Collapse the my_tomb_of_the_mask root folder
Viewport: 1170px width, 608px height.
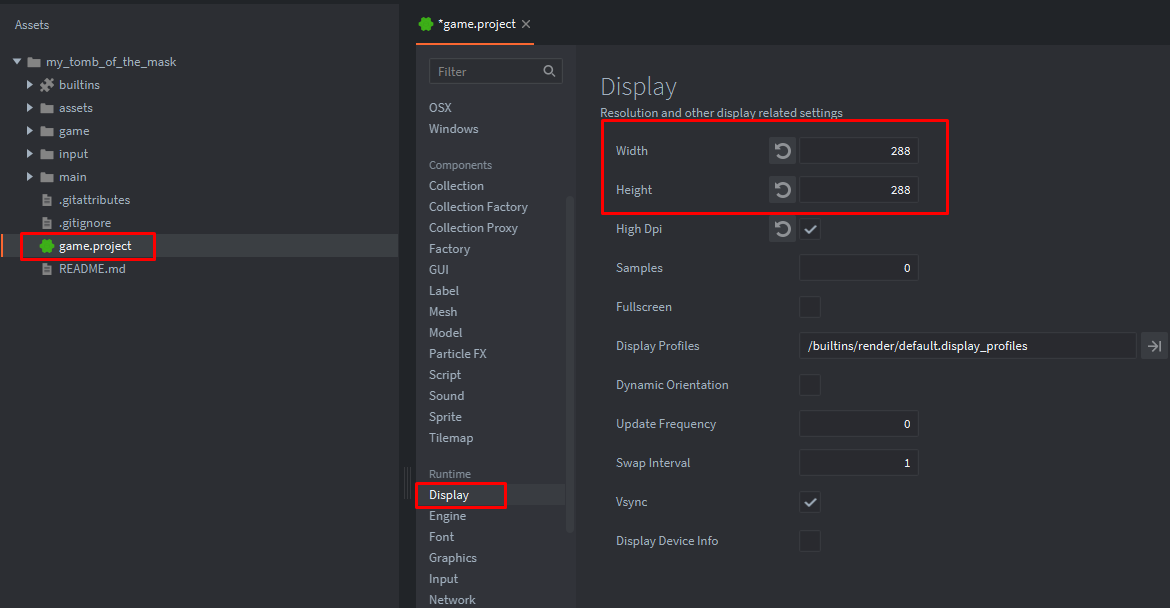(17, 62)
